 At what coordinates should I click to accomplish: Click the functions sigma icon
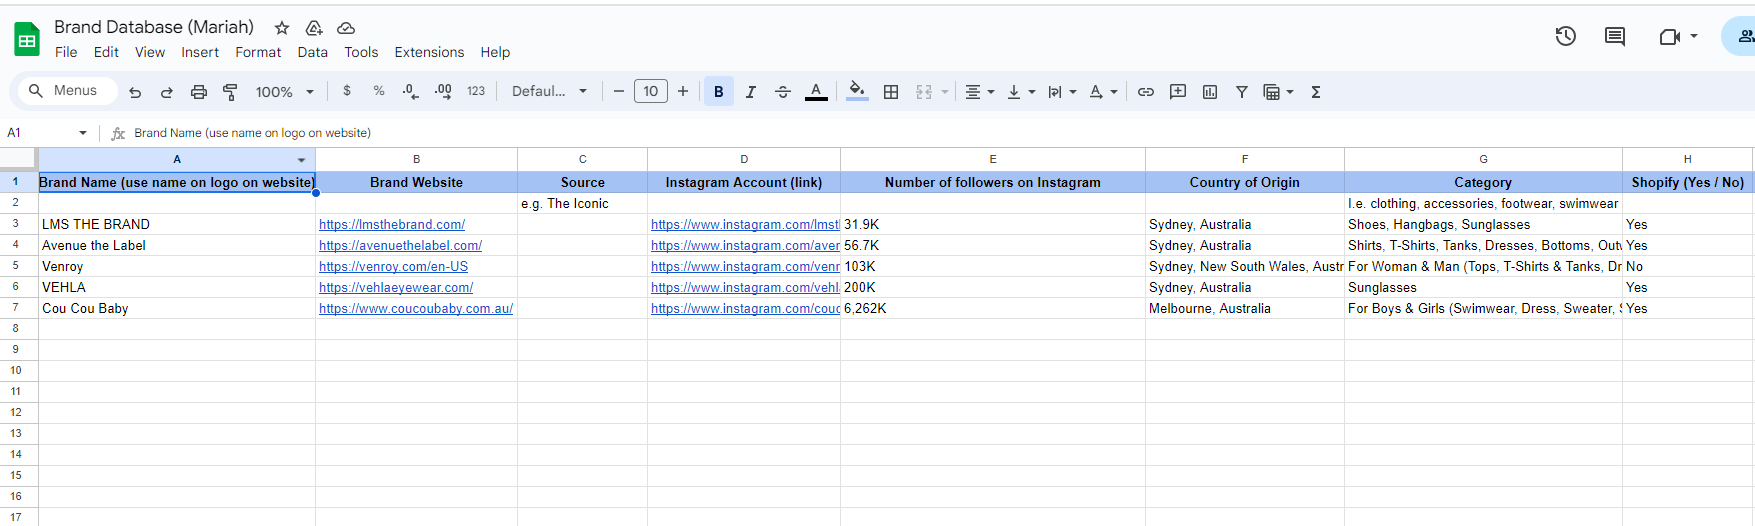1316,92
